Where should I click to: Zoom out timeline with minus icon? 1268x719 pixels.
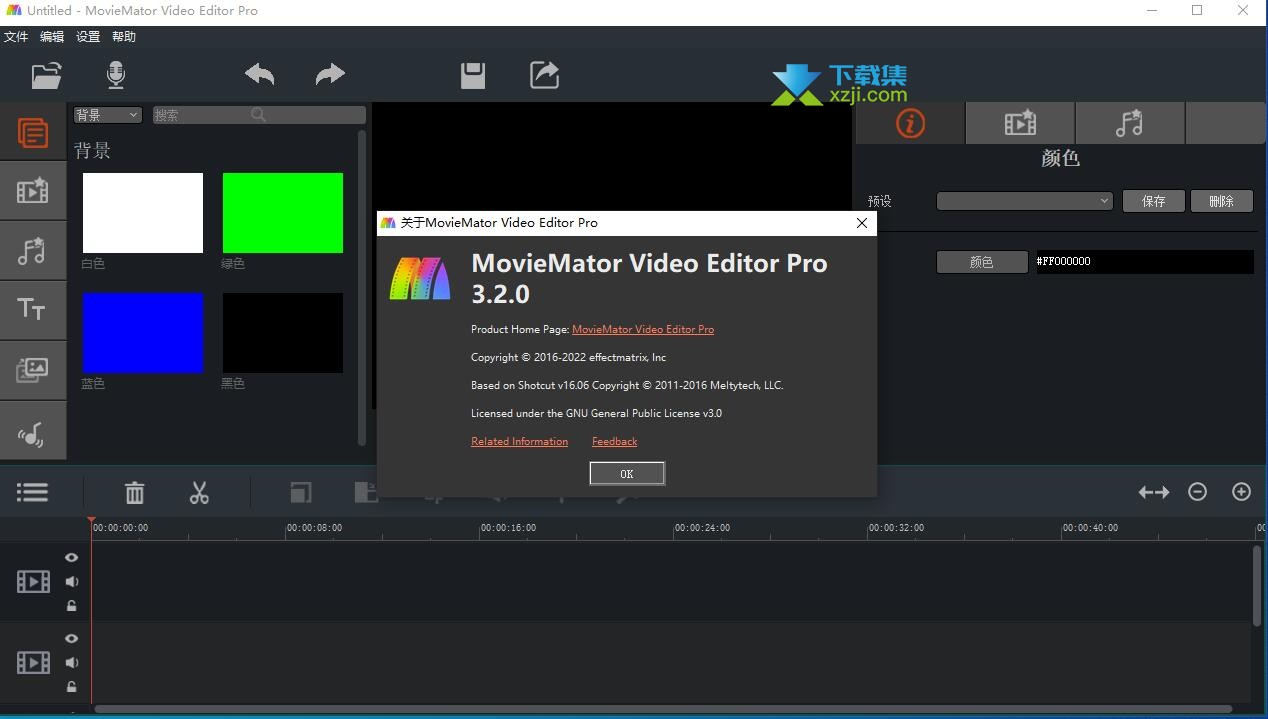[x=1197, y=492]
